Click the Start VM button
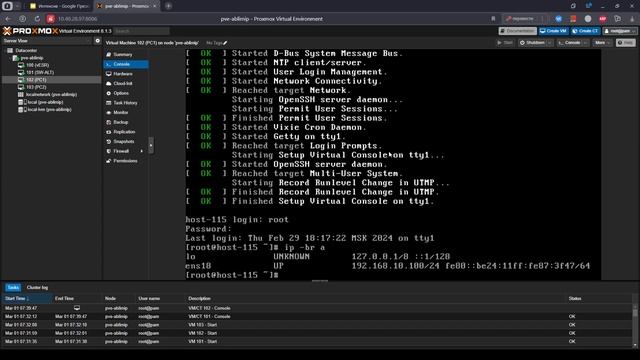Screen dimensions: 640x360 (x=505, y=42)
